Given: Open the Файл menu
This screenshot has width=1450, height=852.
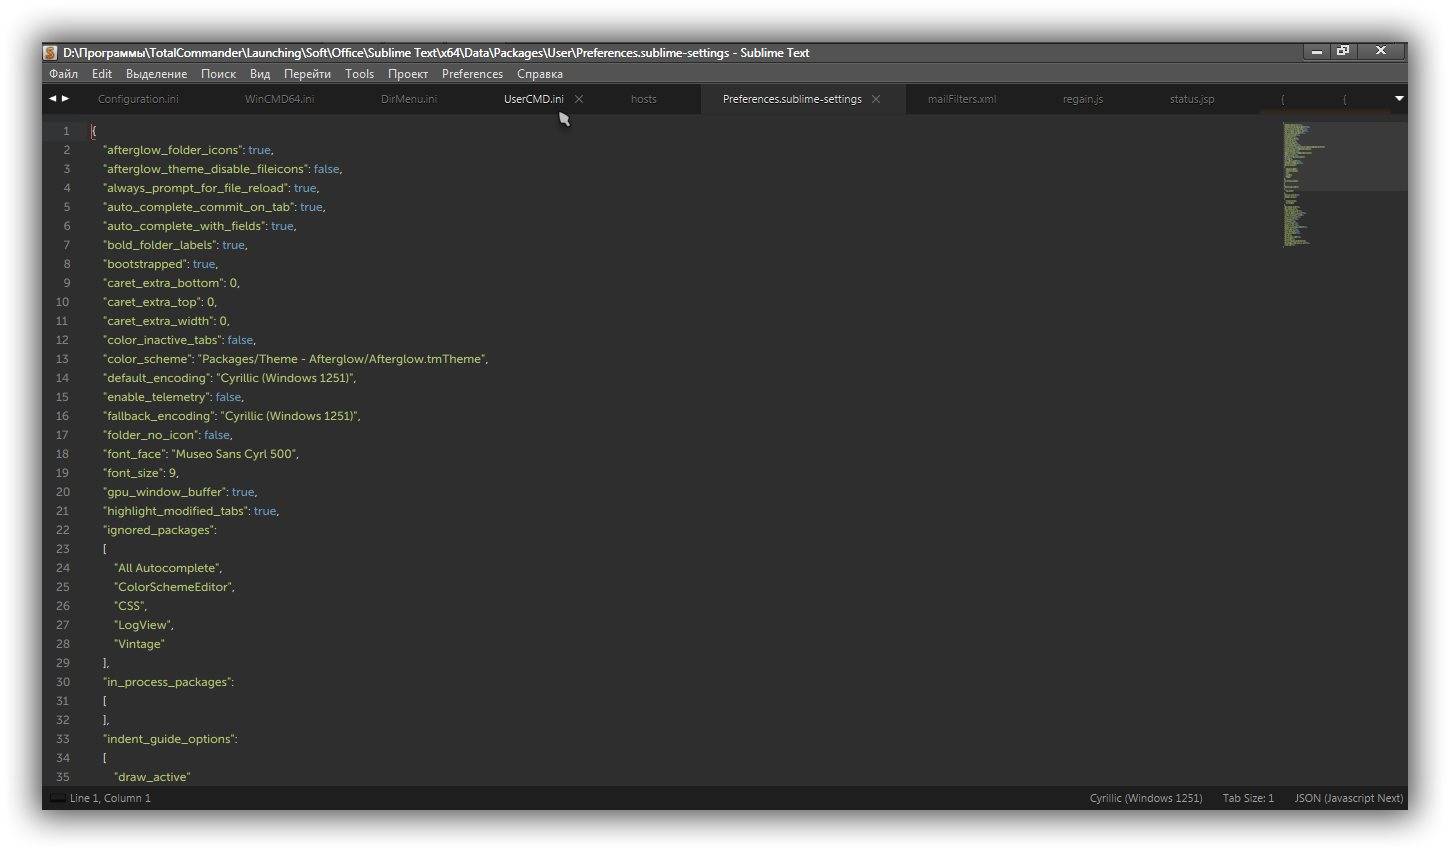Looking at the screenshot, I should click(63, 74).
